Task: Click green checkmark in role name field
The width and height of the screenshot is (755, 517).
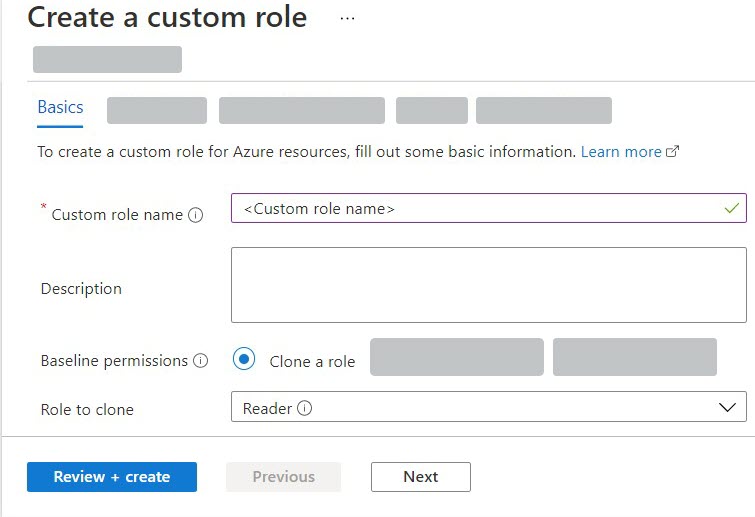Action: pyautogui.click(x=732, y=208)
